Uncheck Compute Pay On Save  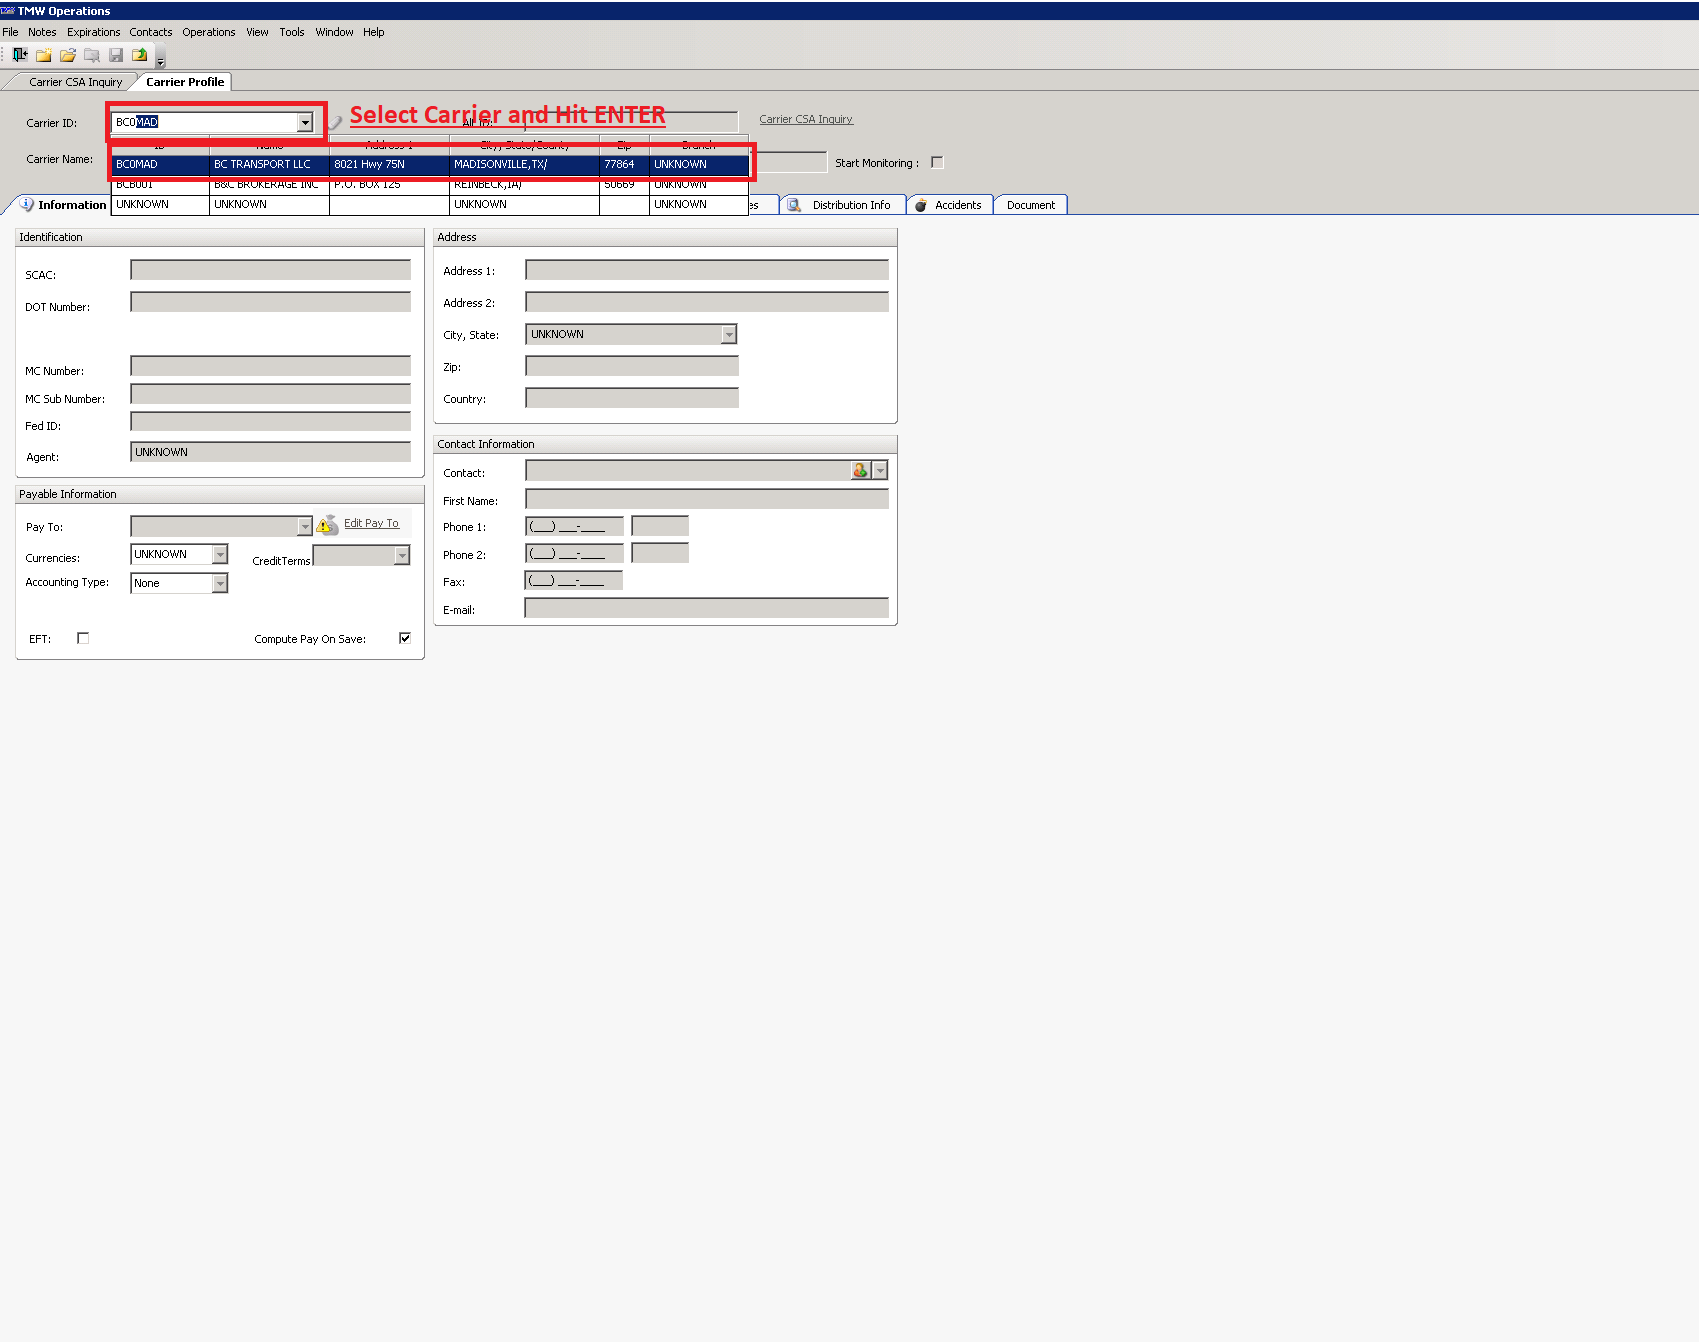pos(405,637)
